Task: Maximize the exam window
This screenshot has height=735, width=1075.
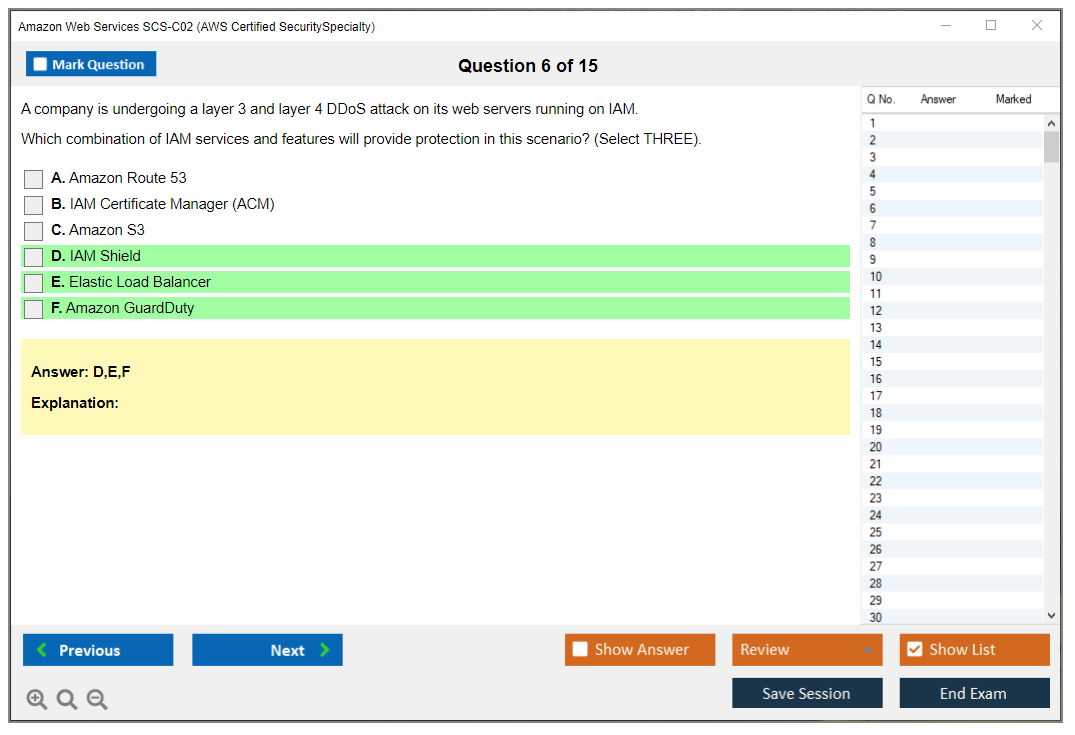Action: click(x=991, y=26)
